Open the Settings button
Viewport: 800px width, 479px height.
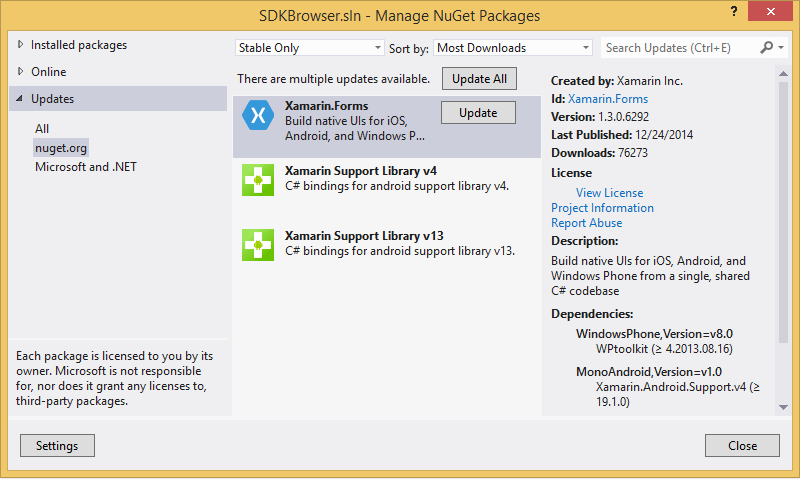click(x=57, y=445)
